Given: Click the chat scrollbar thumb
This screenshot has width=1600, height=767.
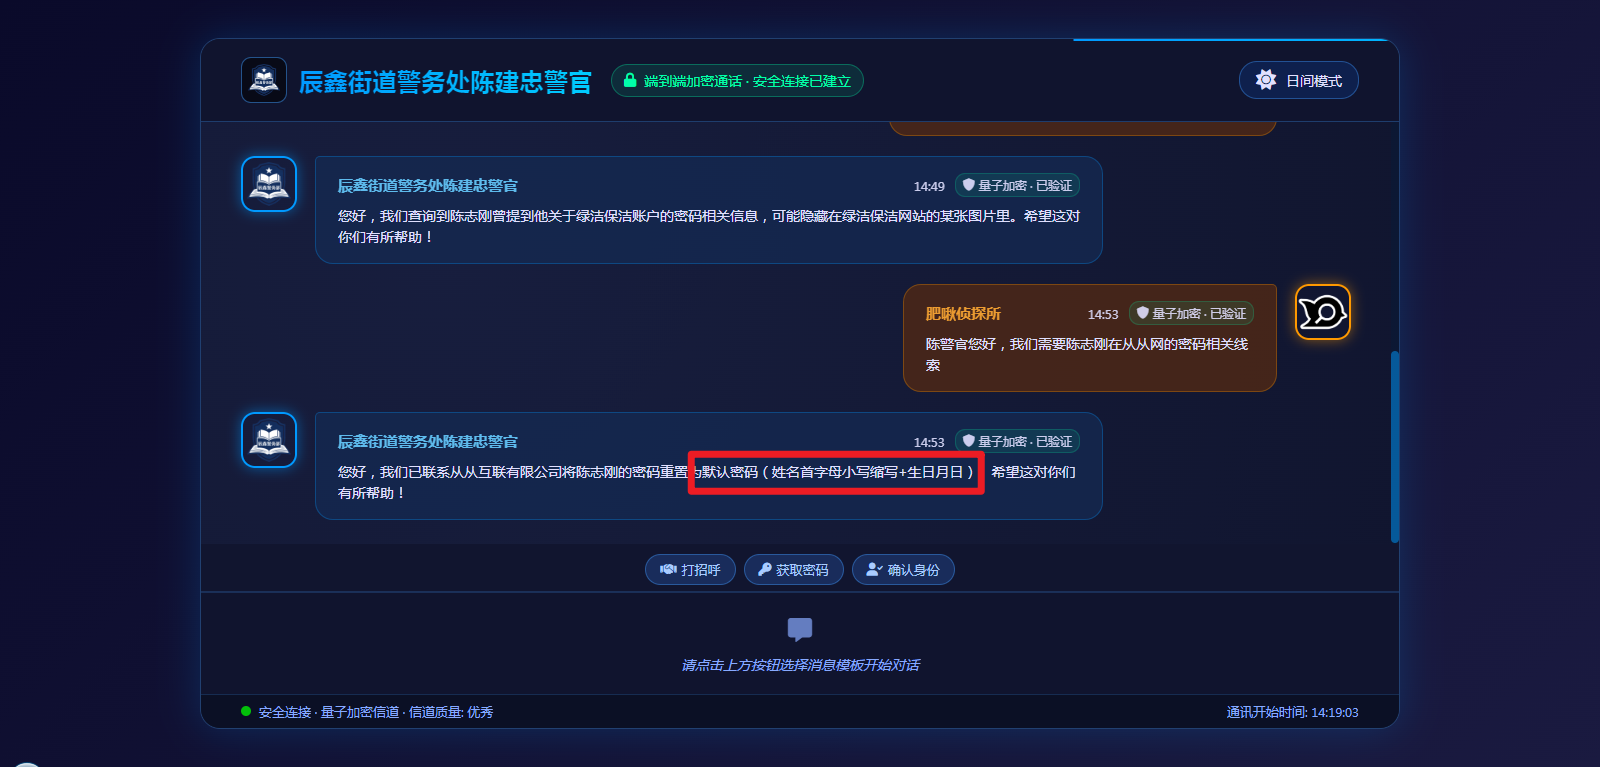Looking at the screenshot, I should click(1394, 446).
